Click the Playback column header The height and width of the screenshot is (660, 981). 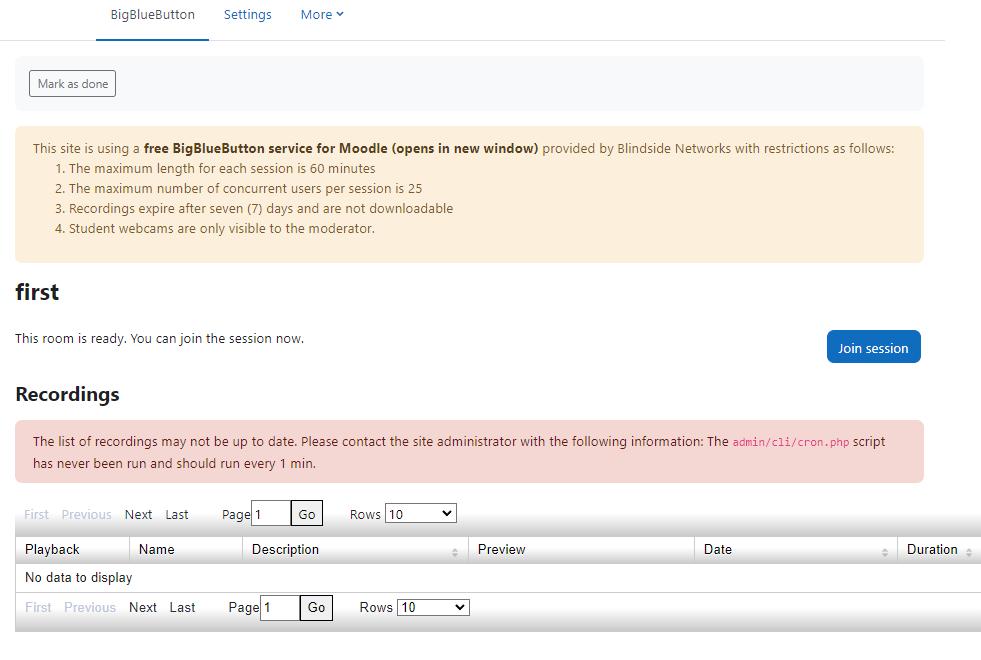coord(72,550)
